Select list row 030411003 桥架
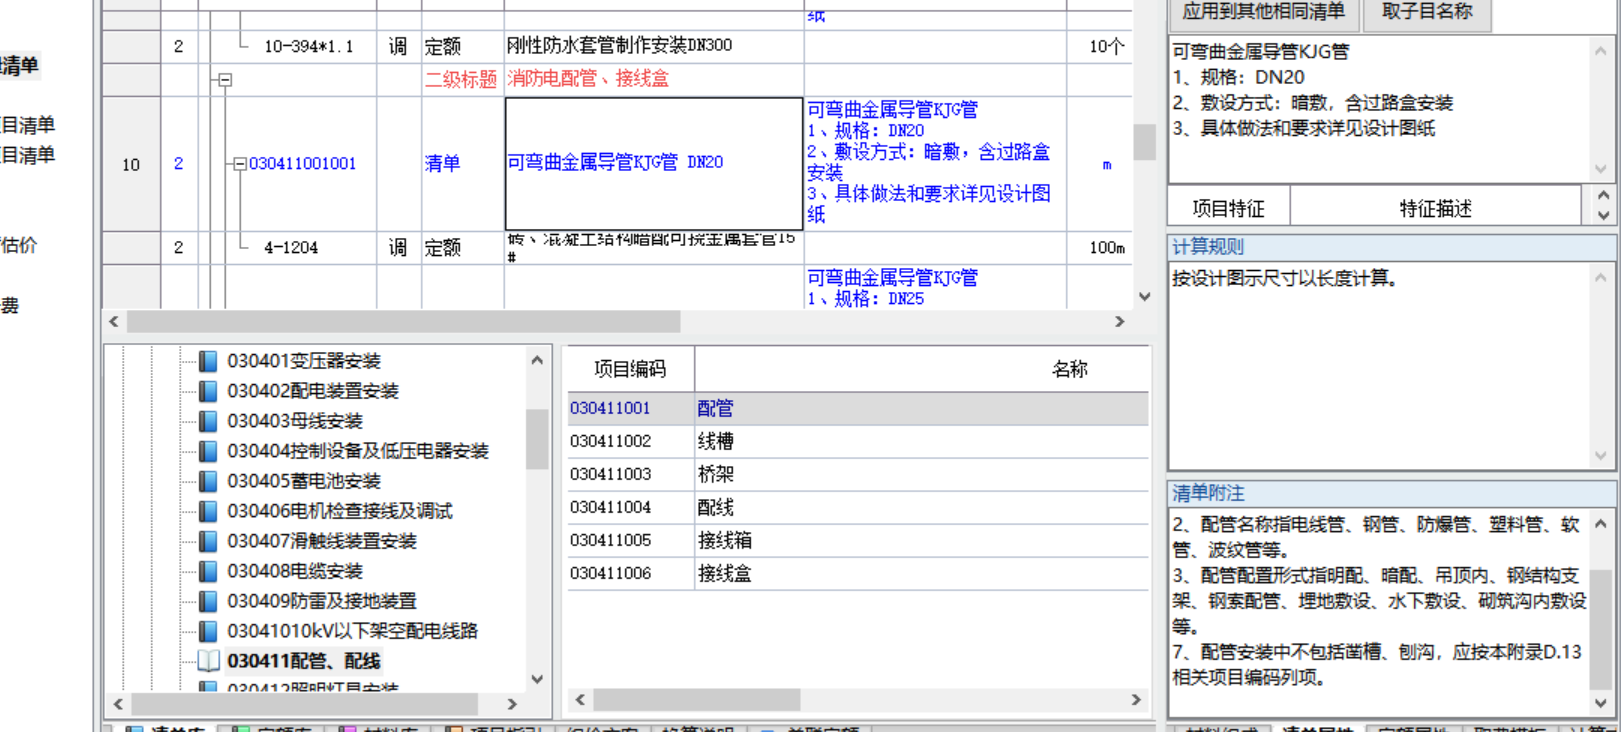 pyautogui.click(x=858, y=474)
